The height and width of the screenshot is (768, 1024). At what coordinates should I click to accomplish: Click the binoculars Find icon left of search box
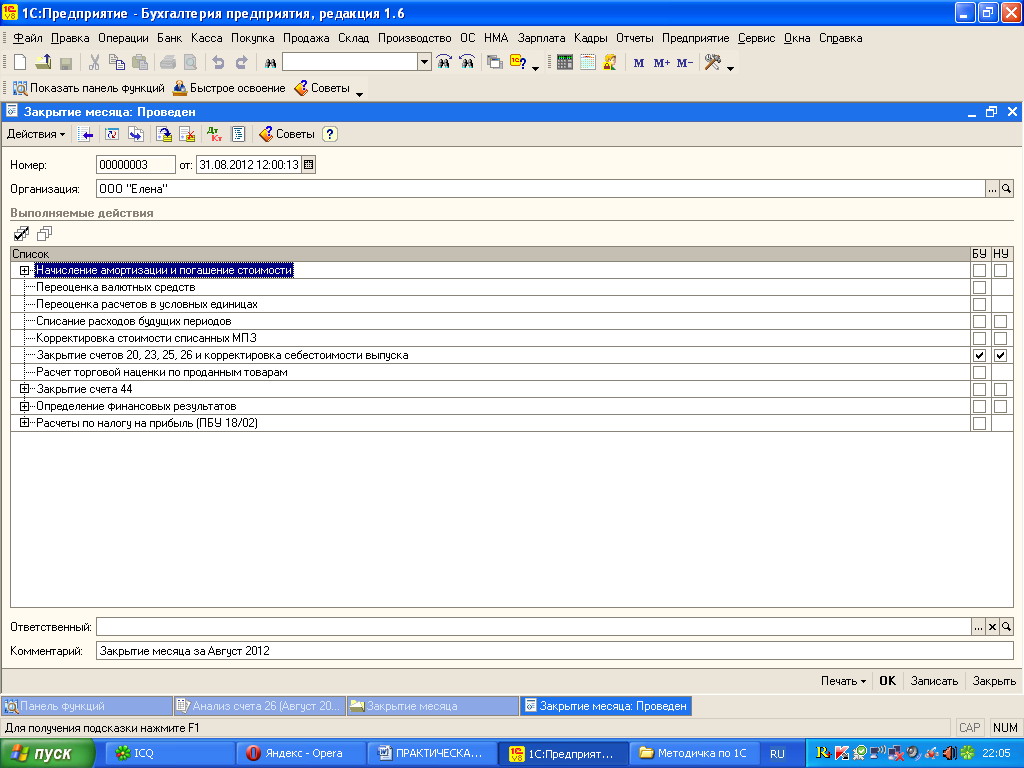[270, 63]
